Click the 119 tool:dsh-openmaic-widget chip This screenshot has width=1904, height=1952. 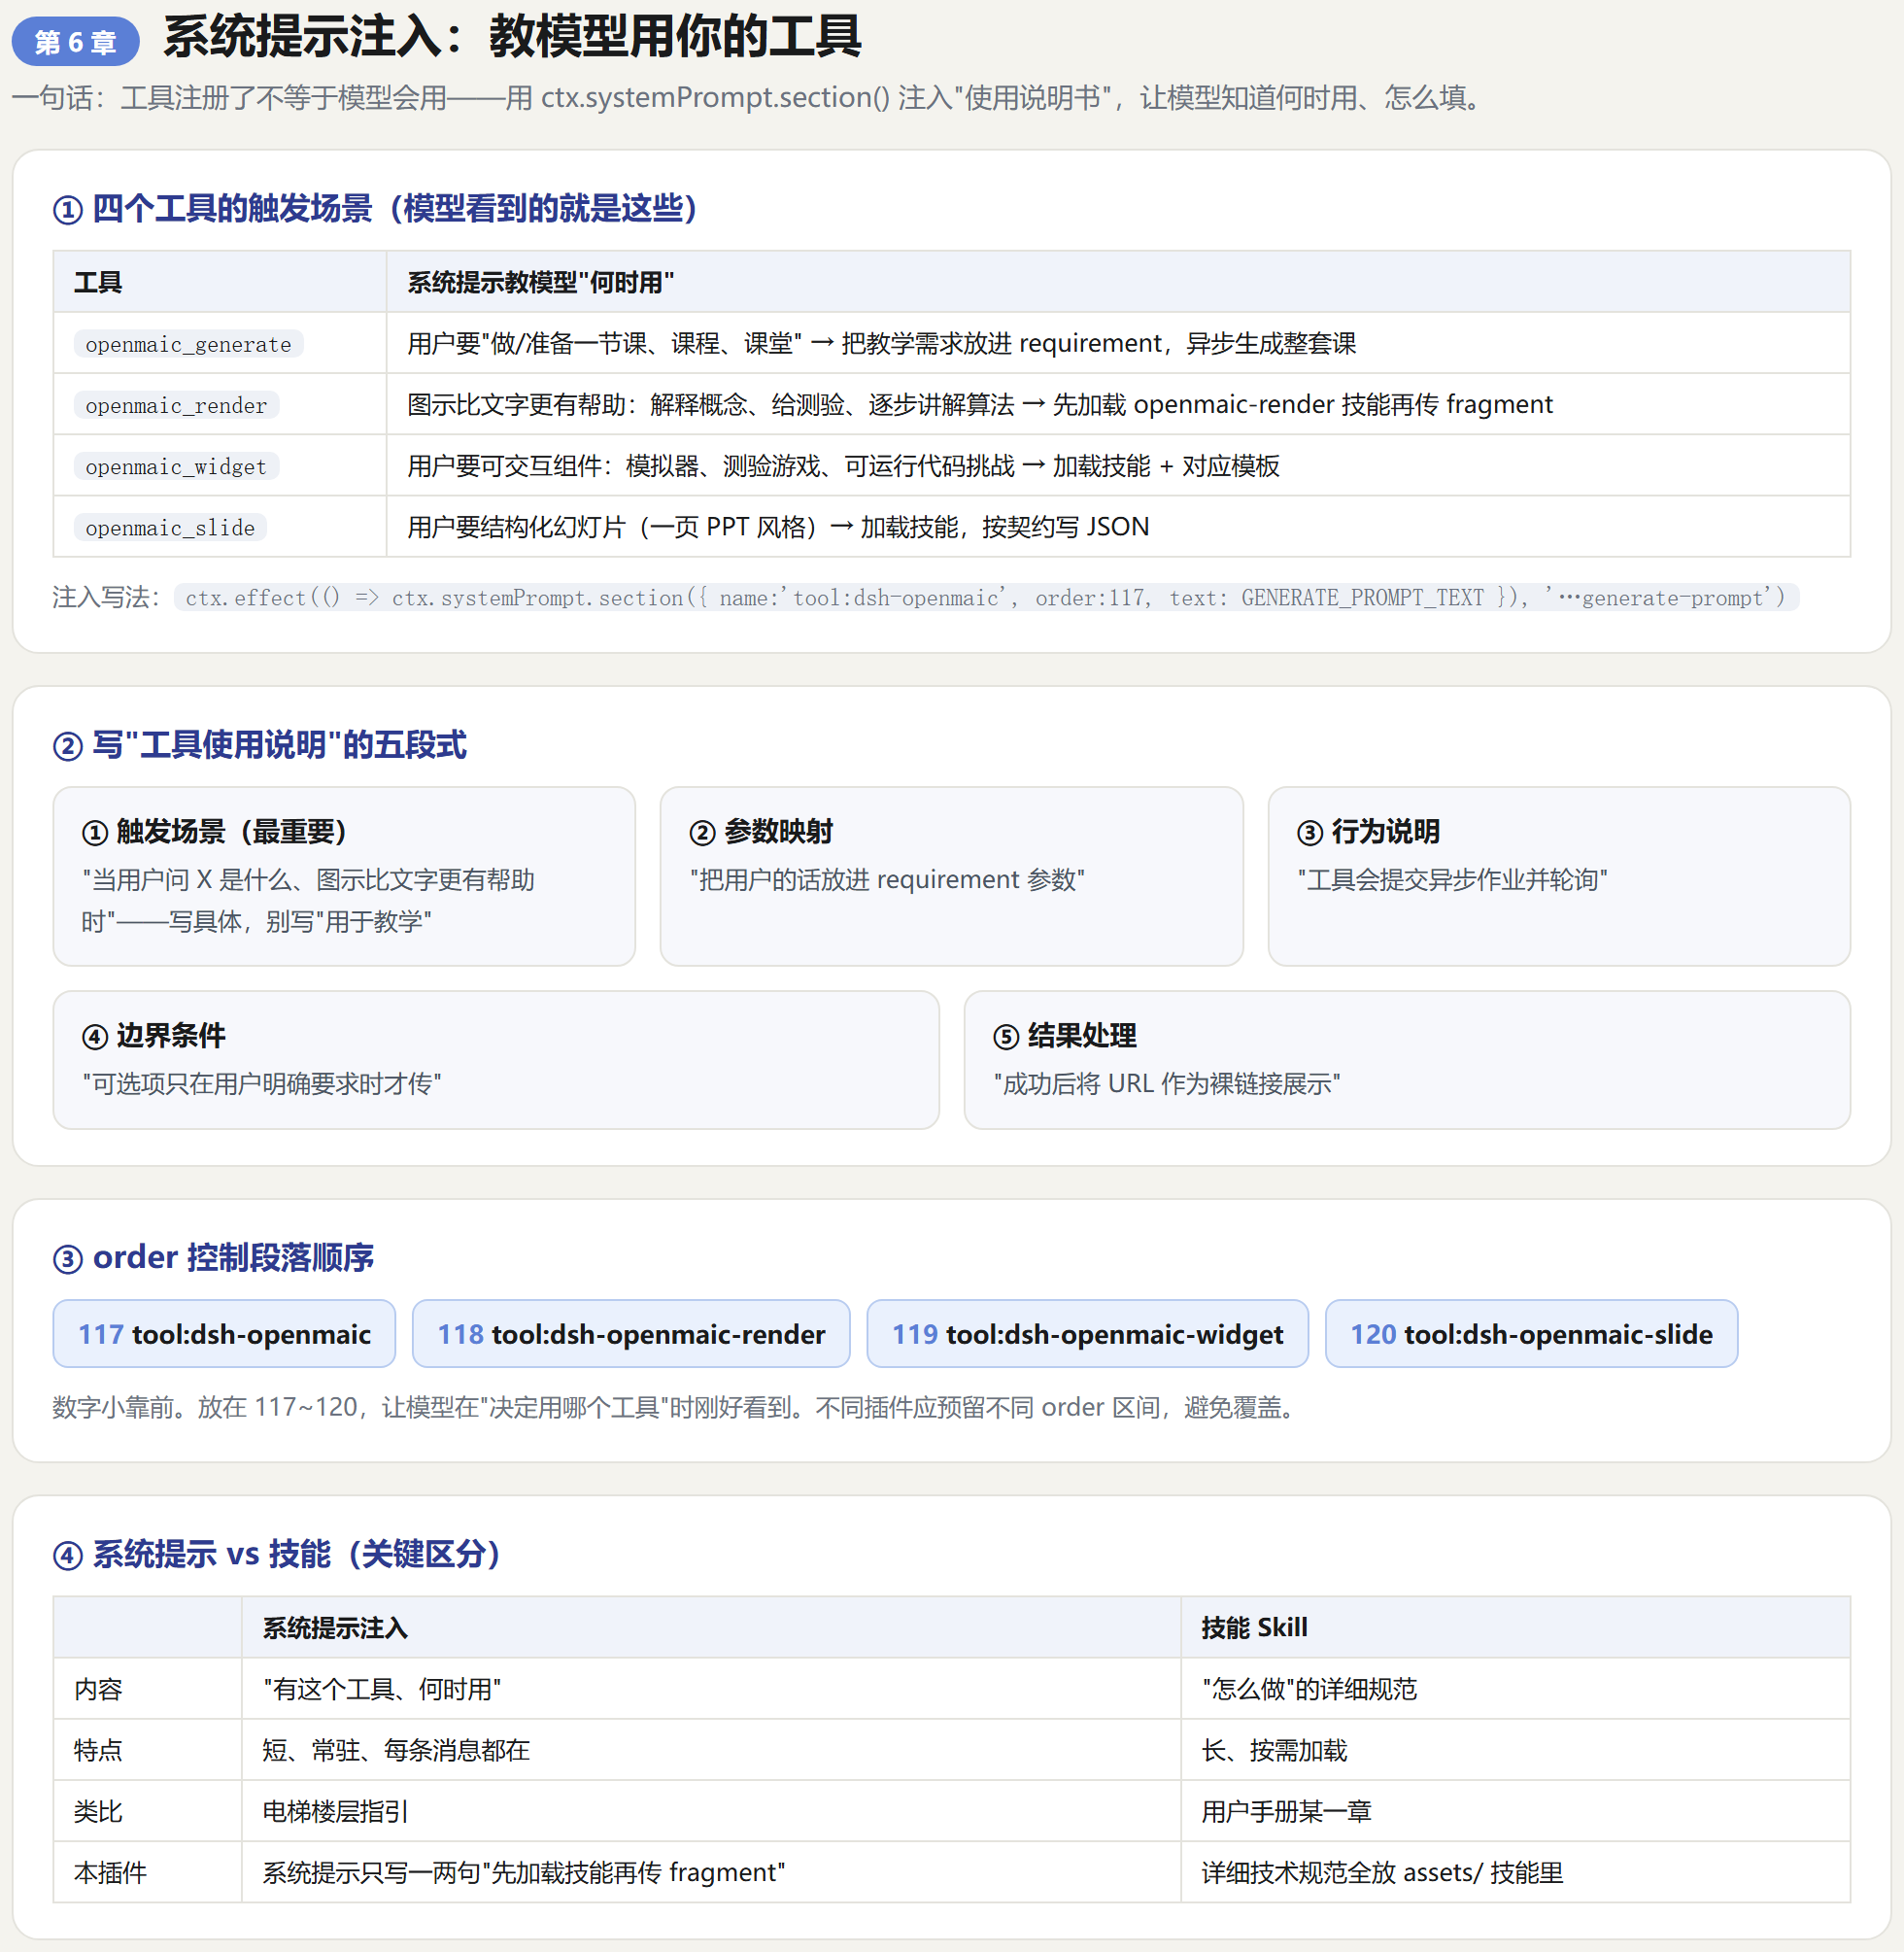[x=1087, y=1333]
